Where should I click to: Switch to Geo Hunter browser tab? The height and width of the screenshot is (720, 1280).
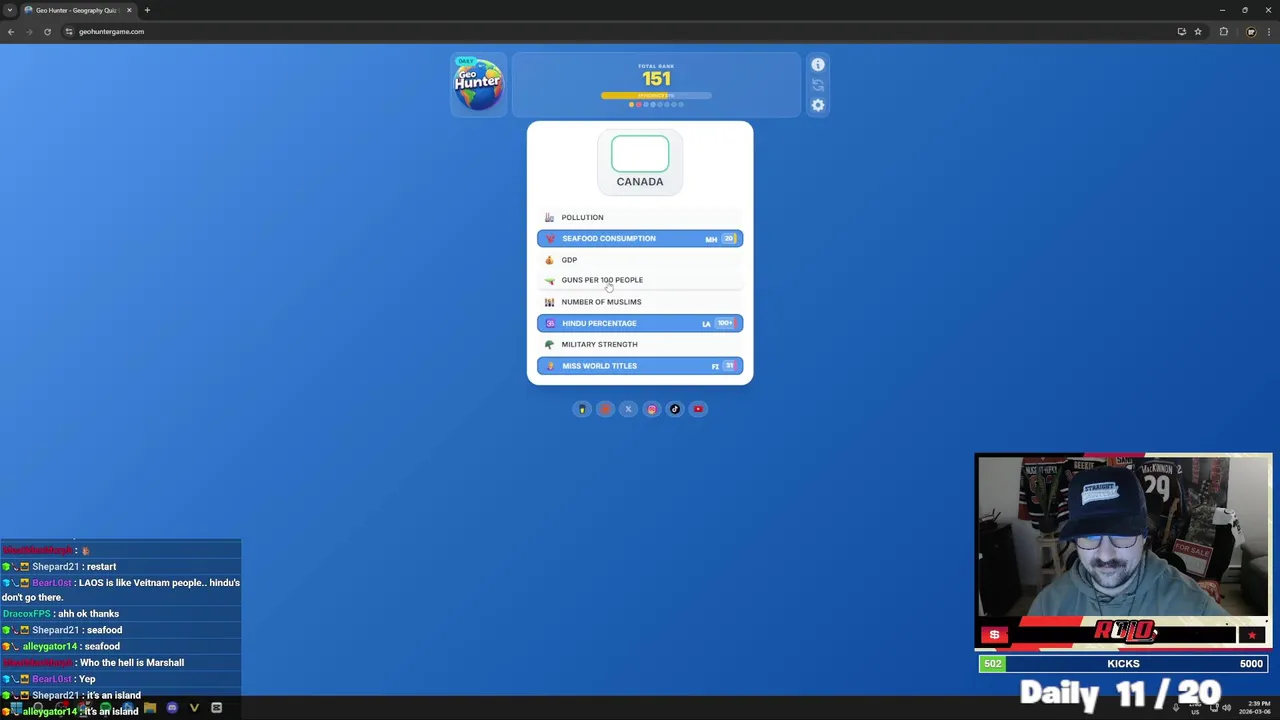pyautogui.click(x=76, y=10)
